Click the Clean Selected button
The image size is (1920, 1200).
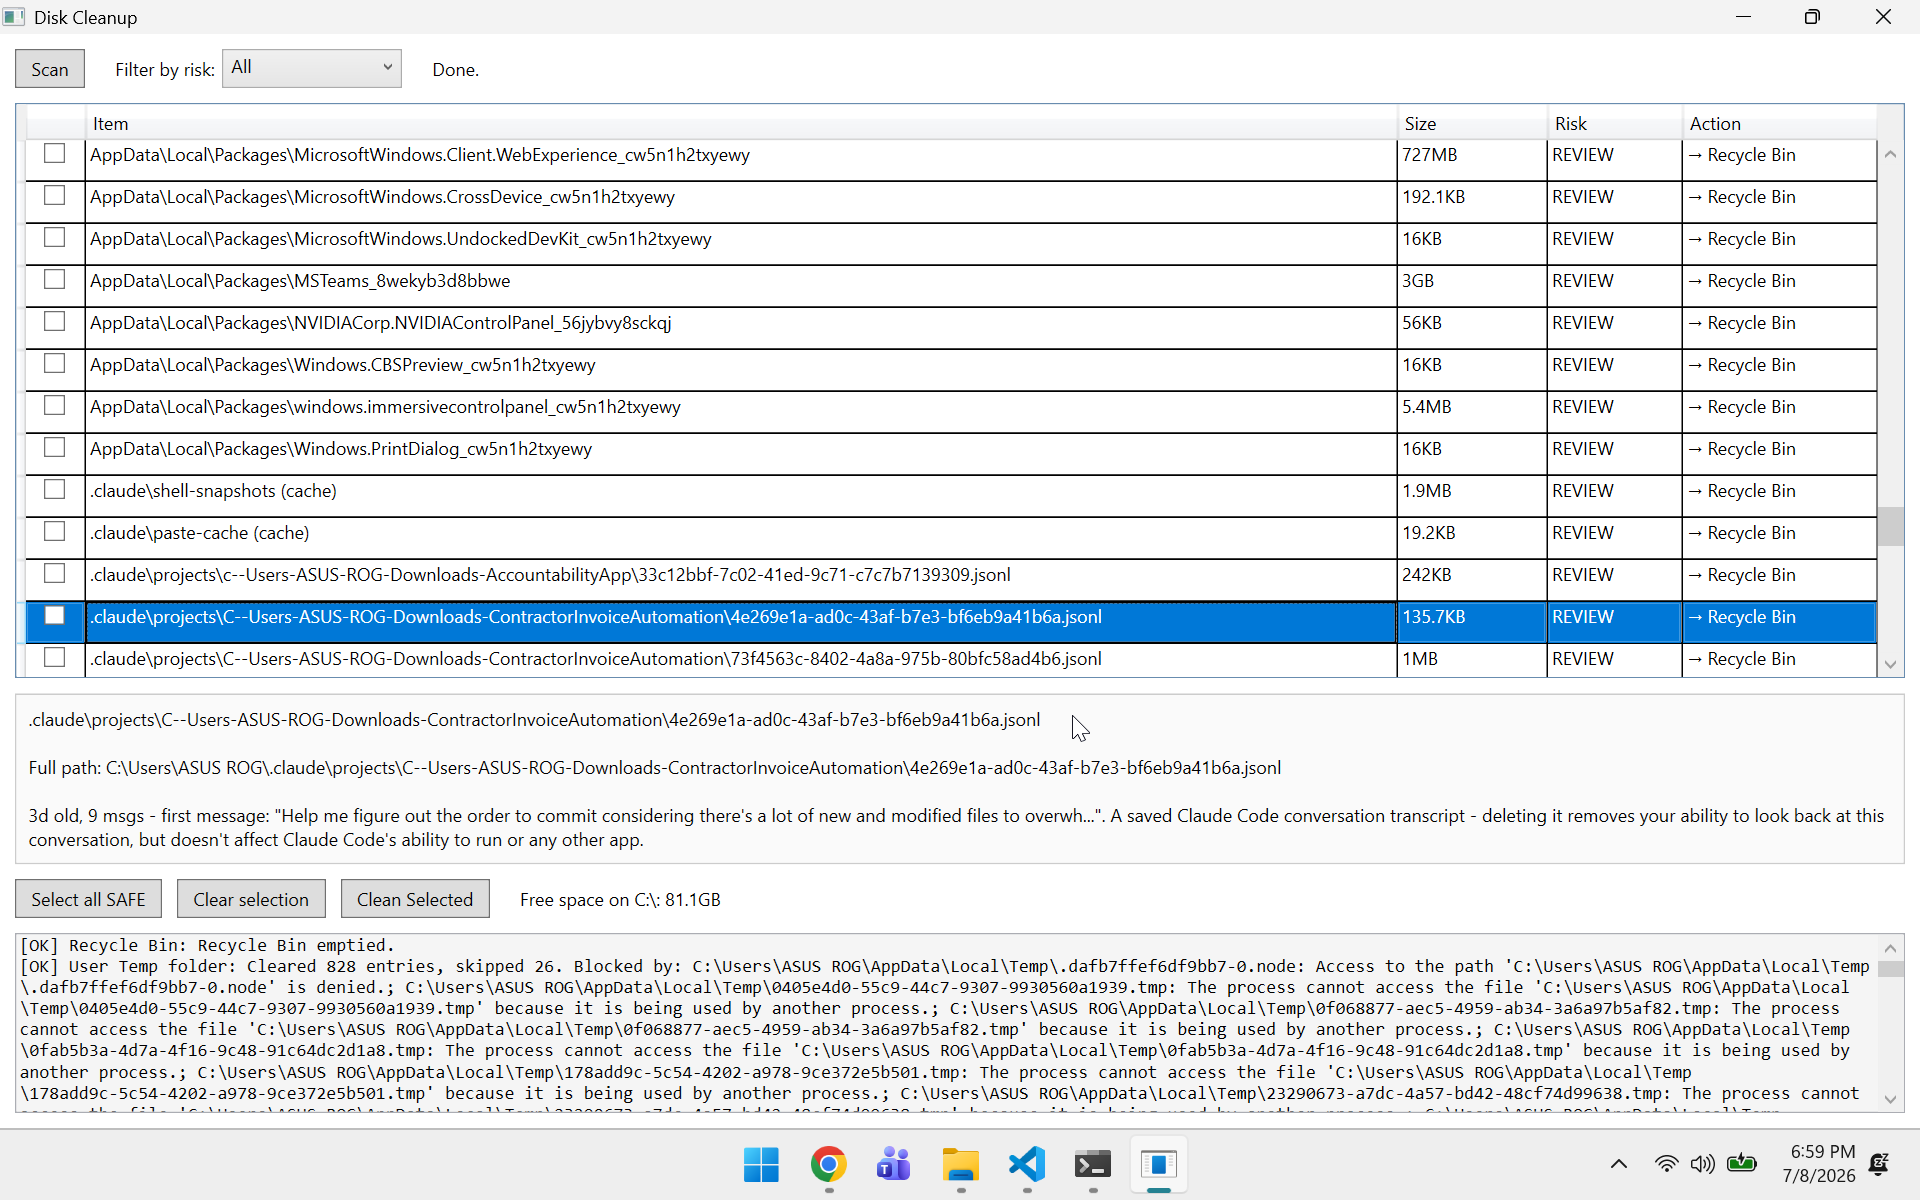(x=415, y=899)
